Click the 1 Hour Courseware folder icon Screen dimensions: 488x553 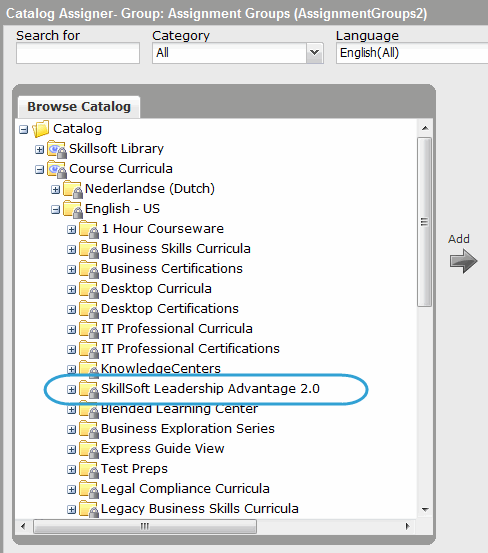[x=89, y=229]
